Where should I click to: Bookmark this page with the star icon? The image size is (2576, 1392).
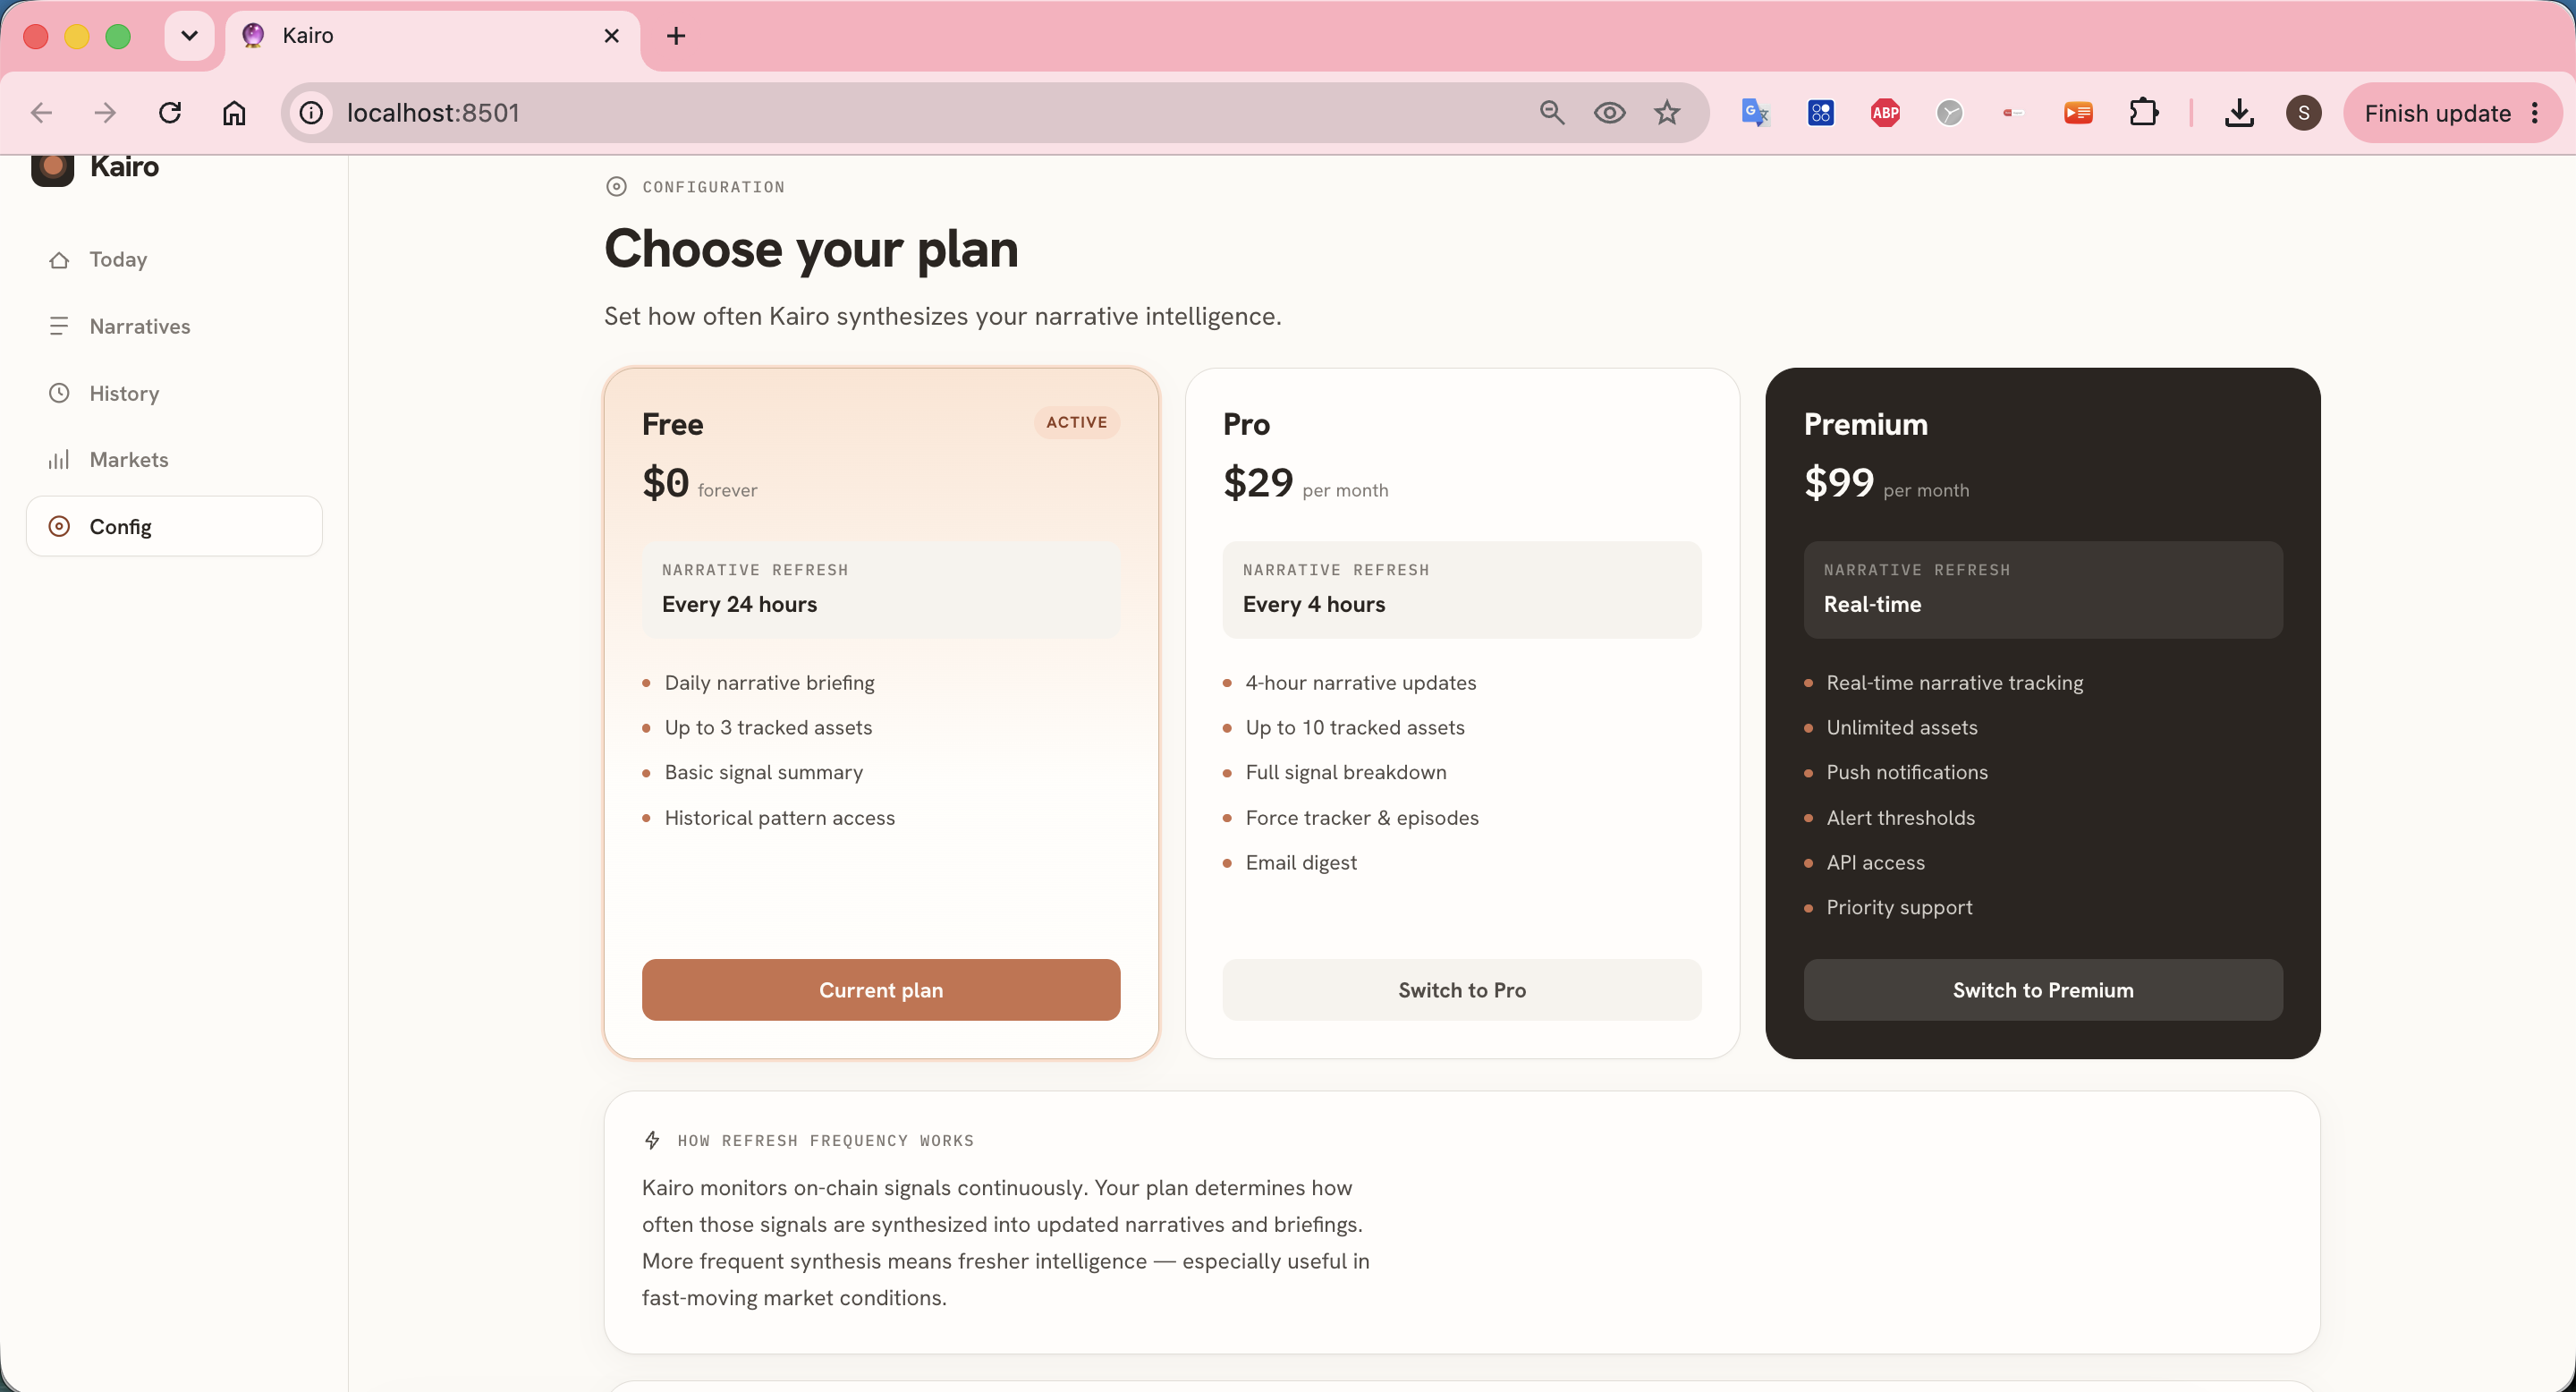1666,113
